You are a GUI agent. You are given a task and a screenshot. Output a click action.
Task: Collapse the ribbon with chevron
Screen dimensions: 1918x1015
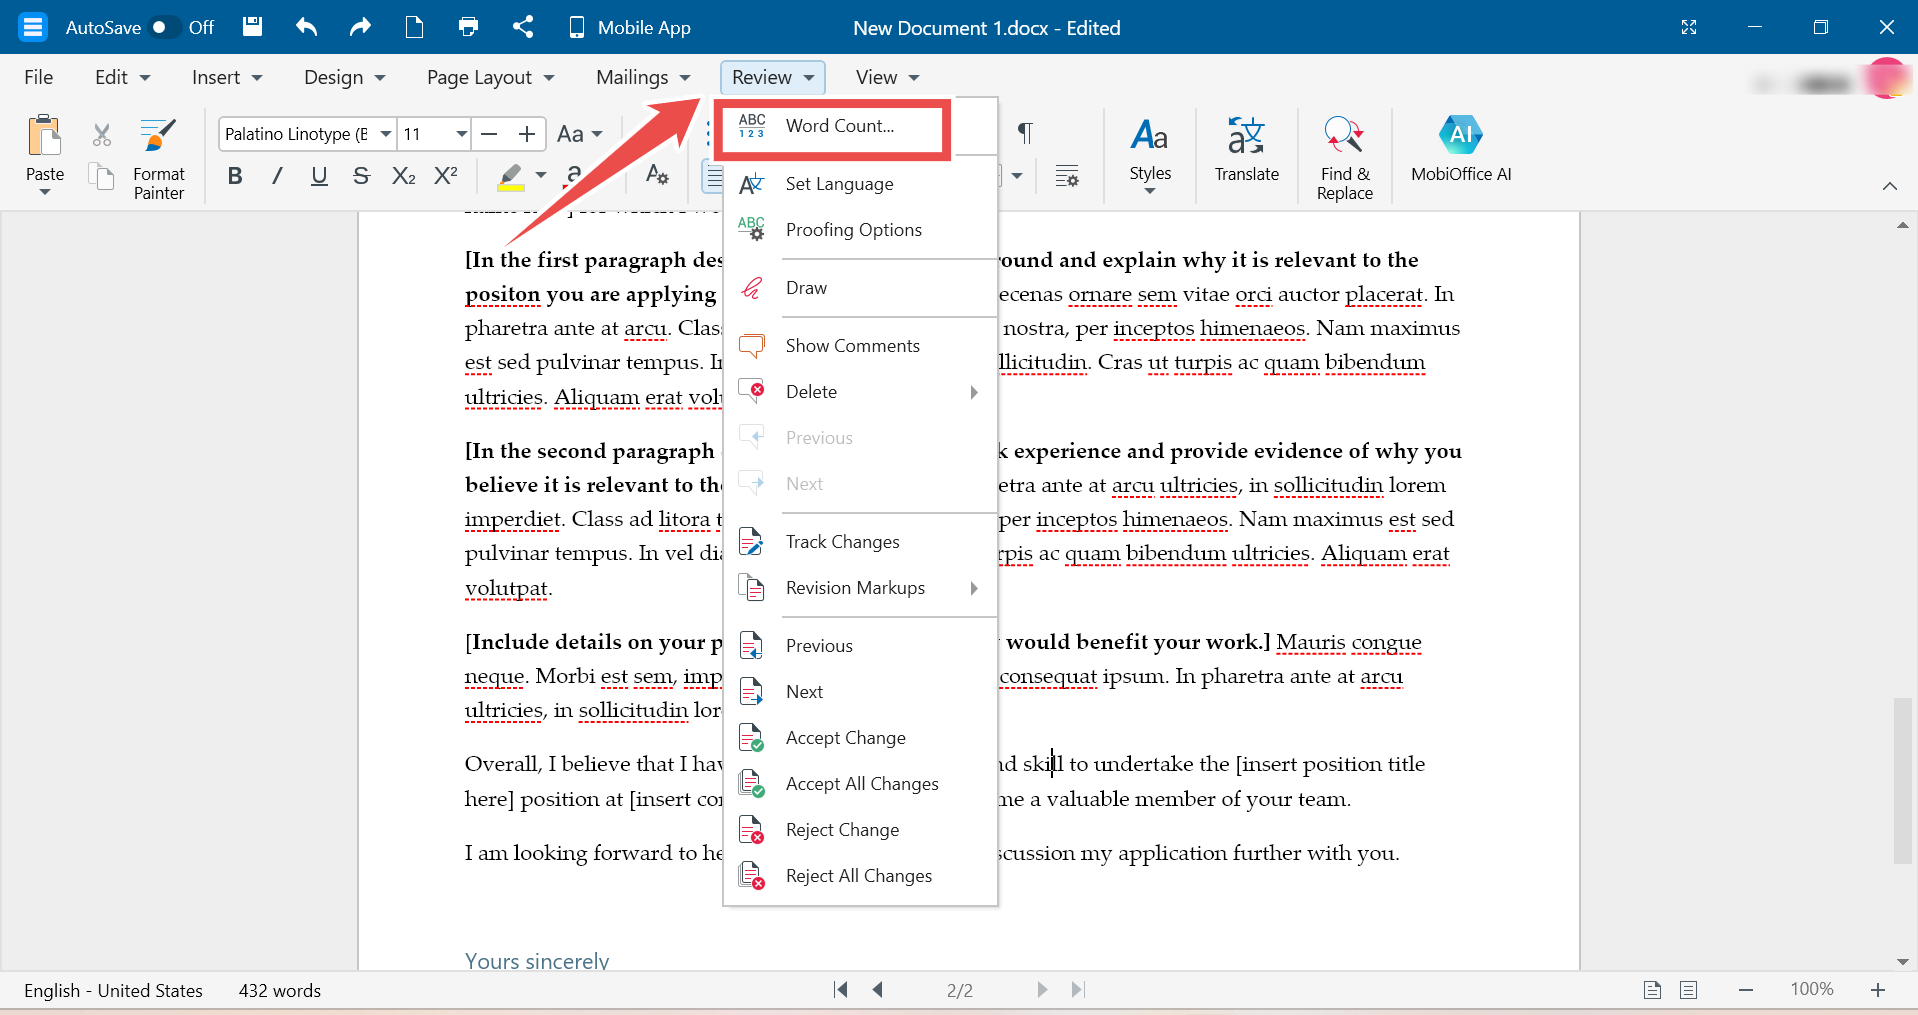tap(1890, 186)
